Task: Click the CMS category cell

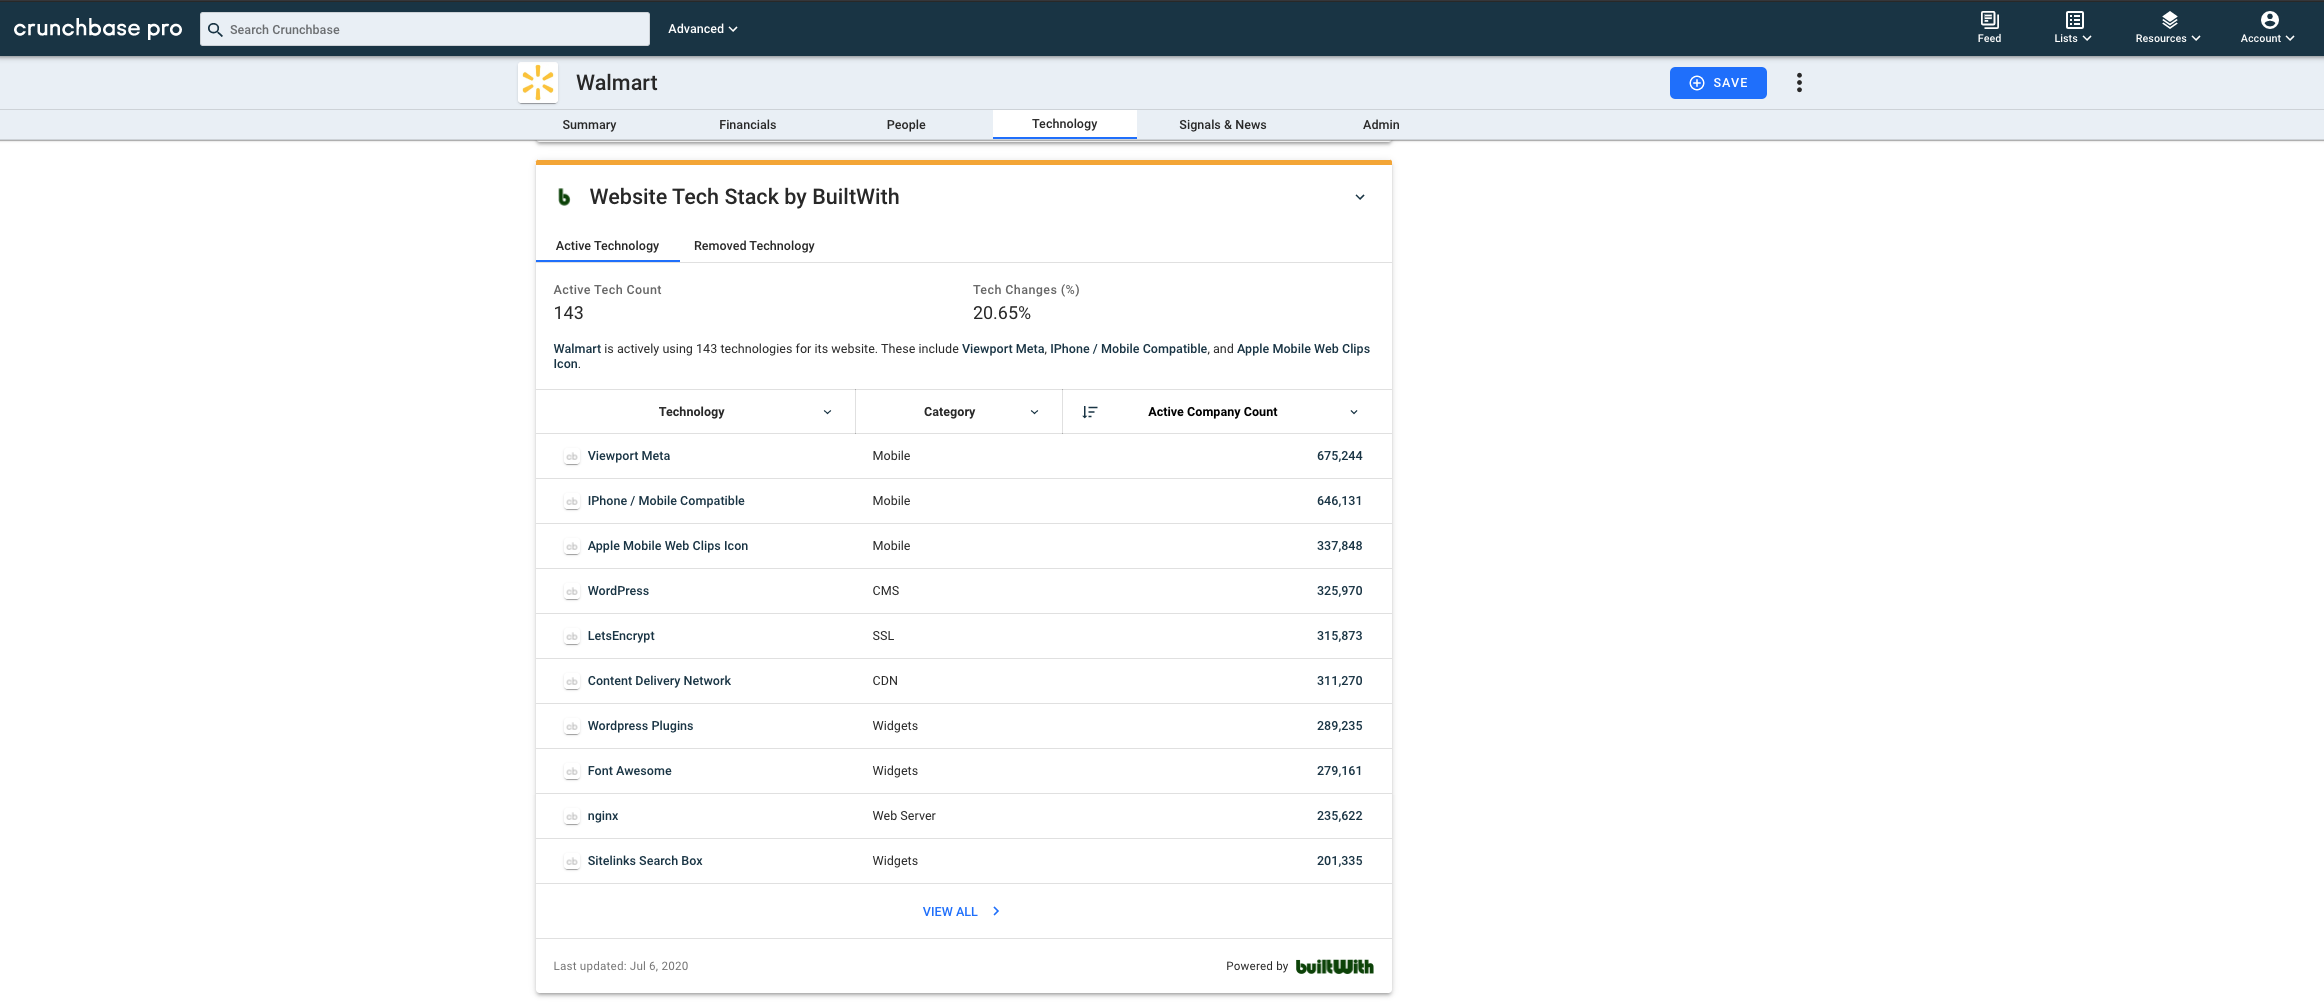Action: [x=886, y=591]
